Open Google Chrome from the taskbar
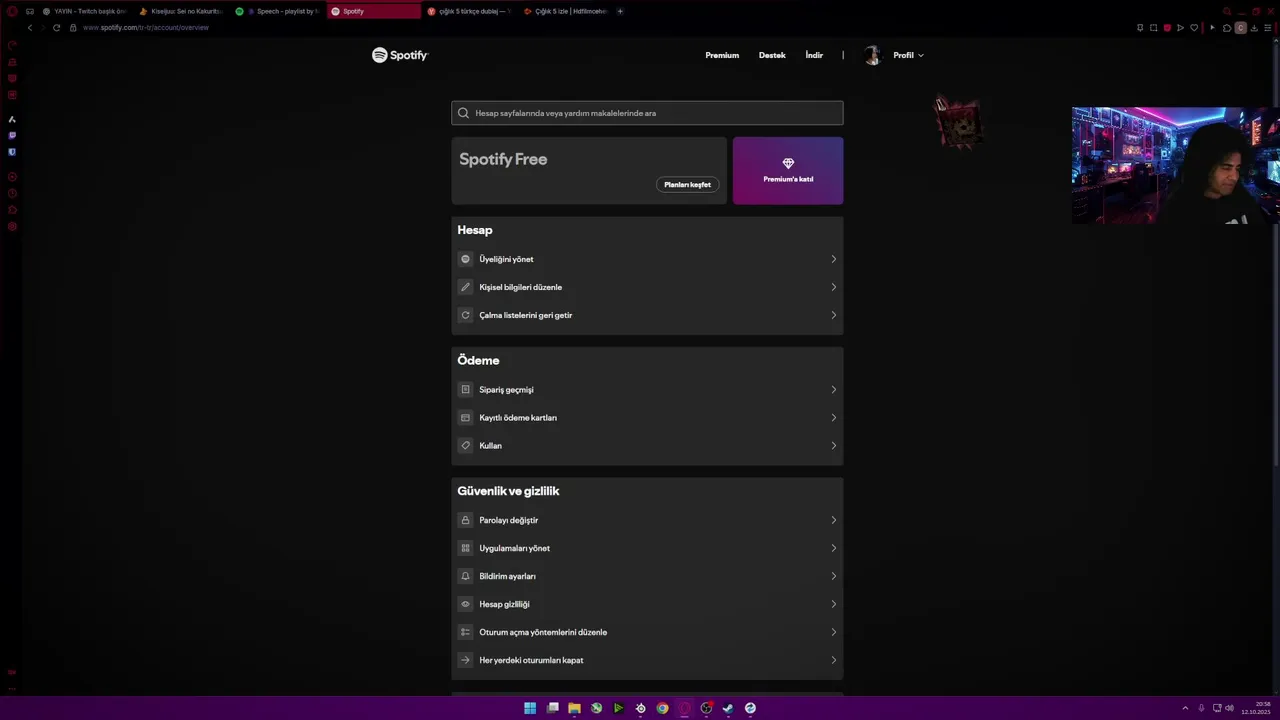This screenshot has width=1280, height=720. (662, 708)
